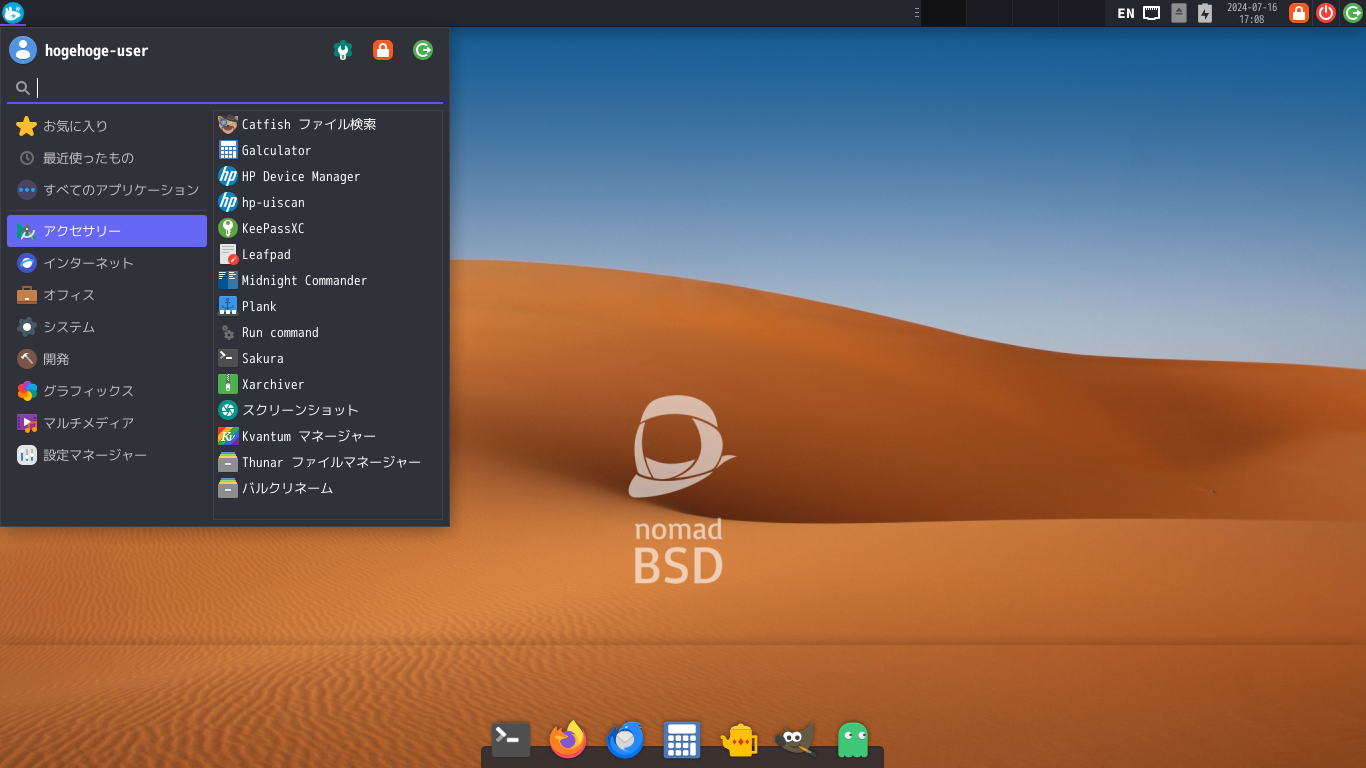Launch Midnight Commander
The height and width of the screenshot is (768, 1366).
tap(328, 280)
